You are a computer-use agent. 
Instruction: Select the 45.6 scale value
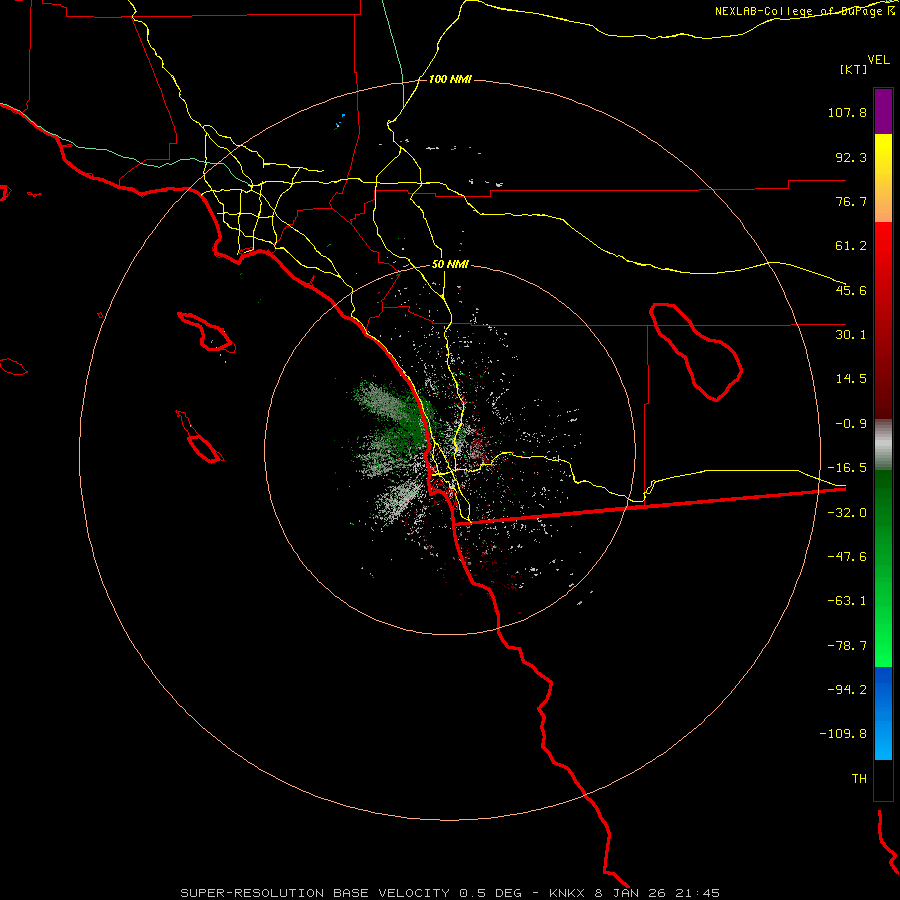851,290
